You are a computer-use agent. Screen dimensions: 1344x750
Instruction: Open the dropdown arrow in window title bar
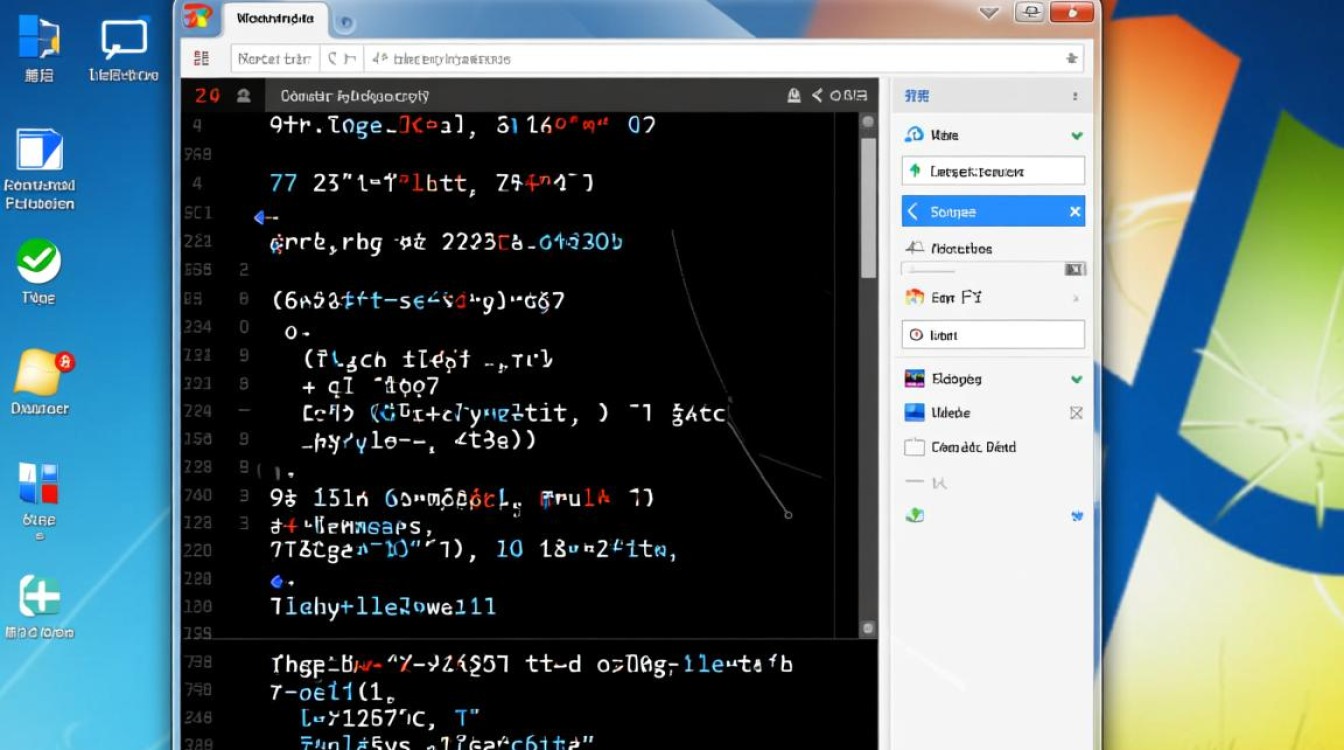[989, 13]
